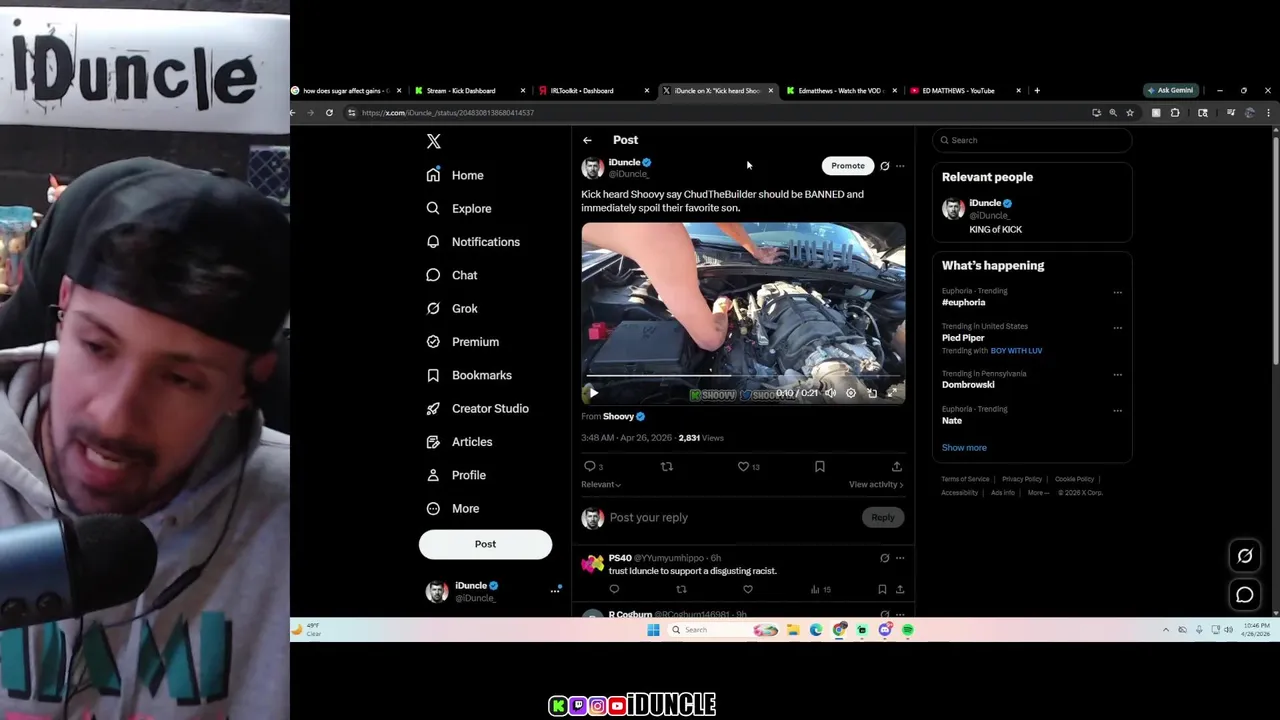
Task: Open account switcher dots beside iDuncle
Action: [x=555, y=591]
